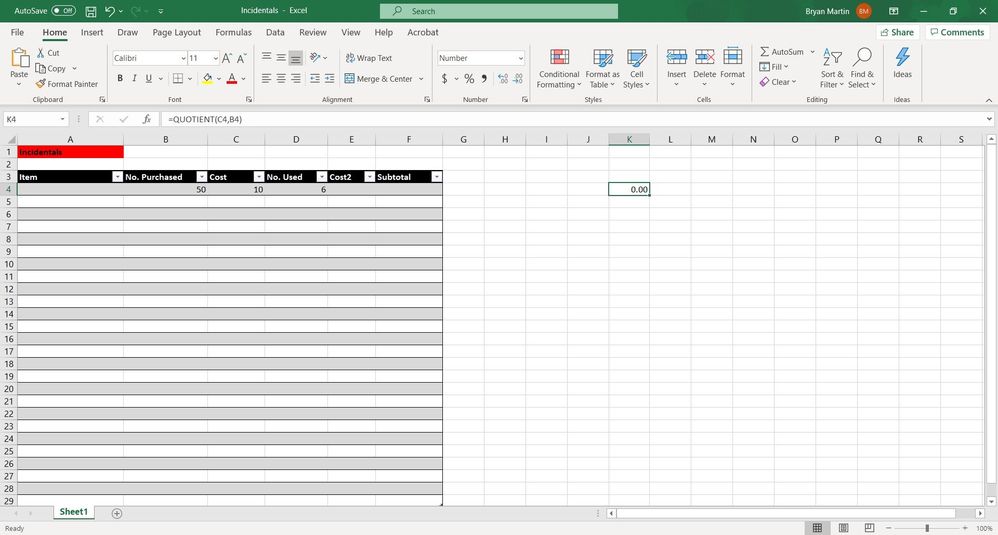Click Format cells icon in Cells group
This screenshot has height=535, width=998.
pos(733,57)
